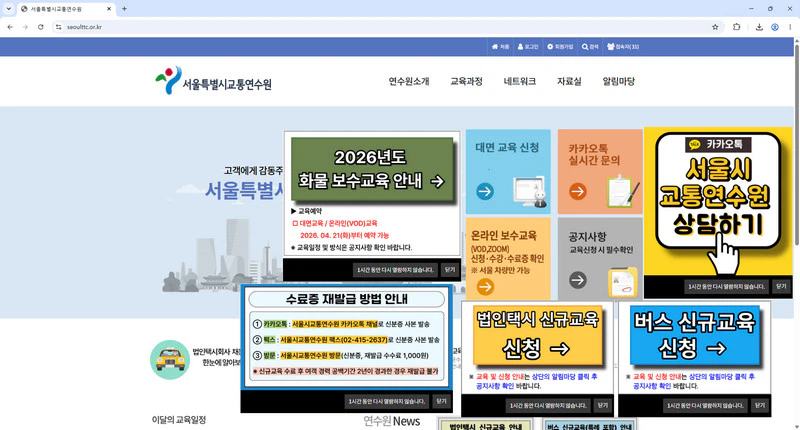Close the 서울특별시교통연수원 browser tab
800x430 pixels.
109,9
